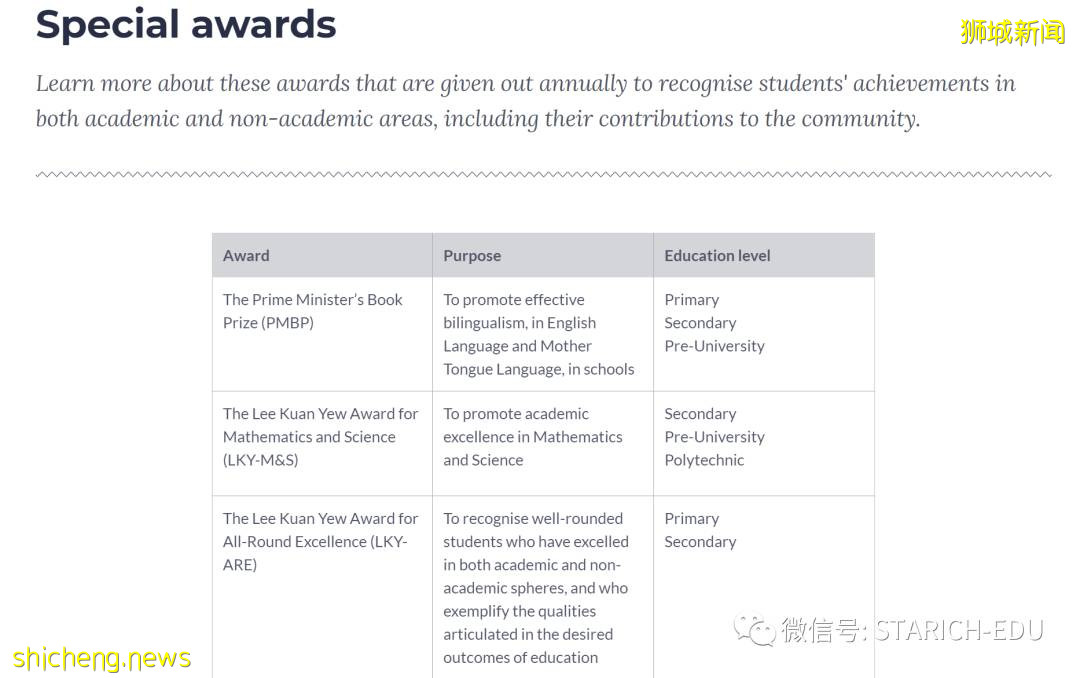Select the "Award" column header

point(246,255)
